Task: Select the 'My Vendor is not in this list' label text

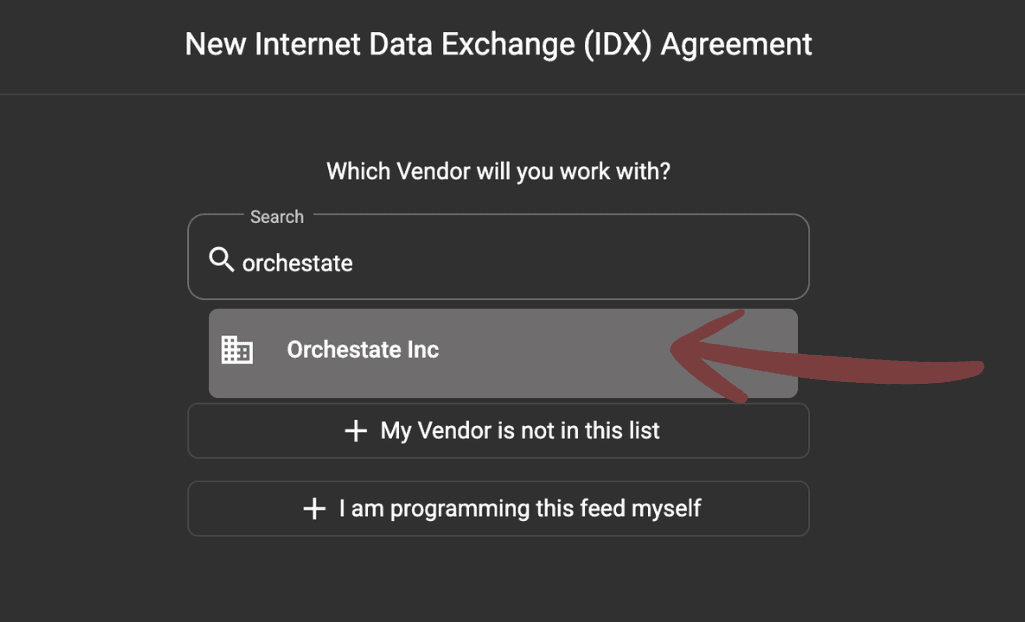Action: [x=518, y=430]
